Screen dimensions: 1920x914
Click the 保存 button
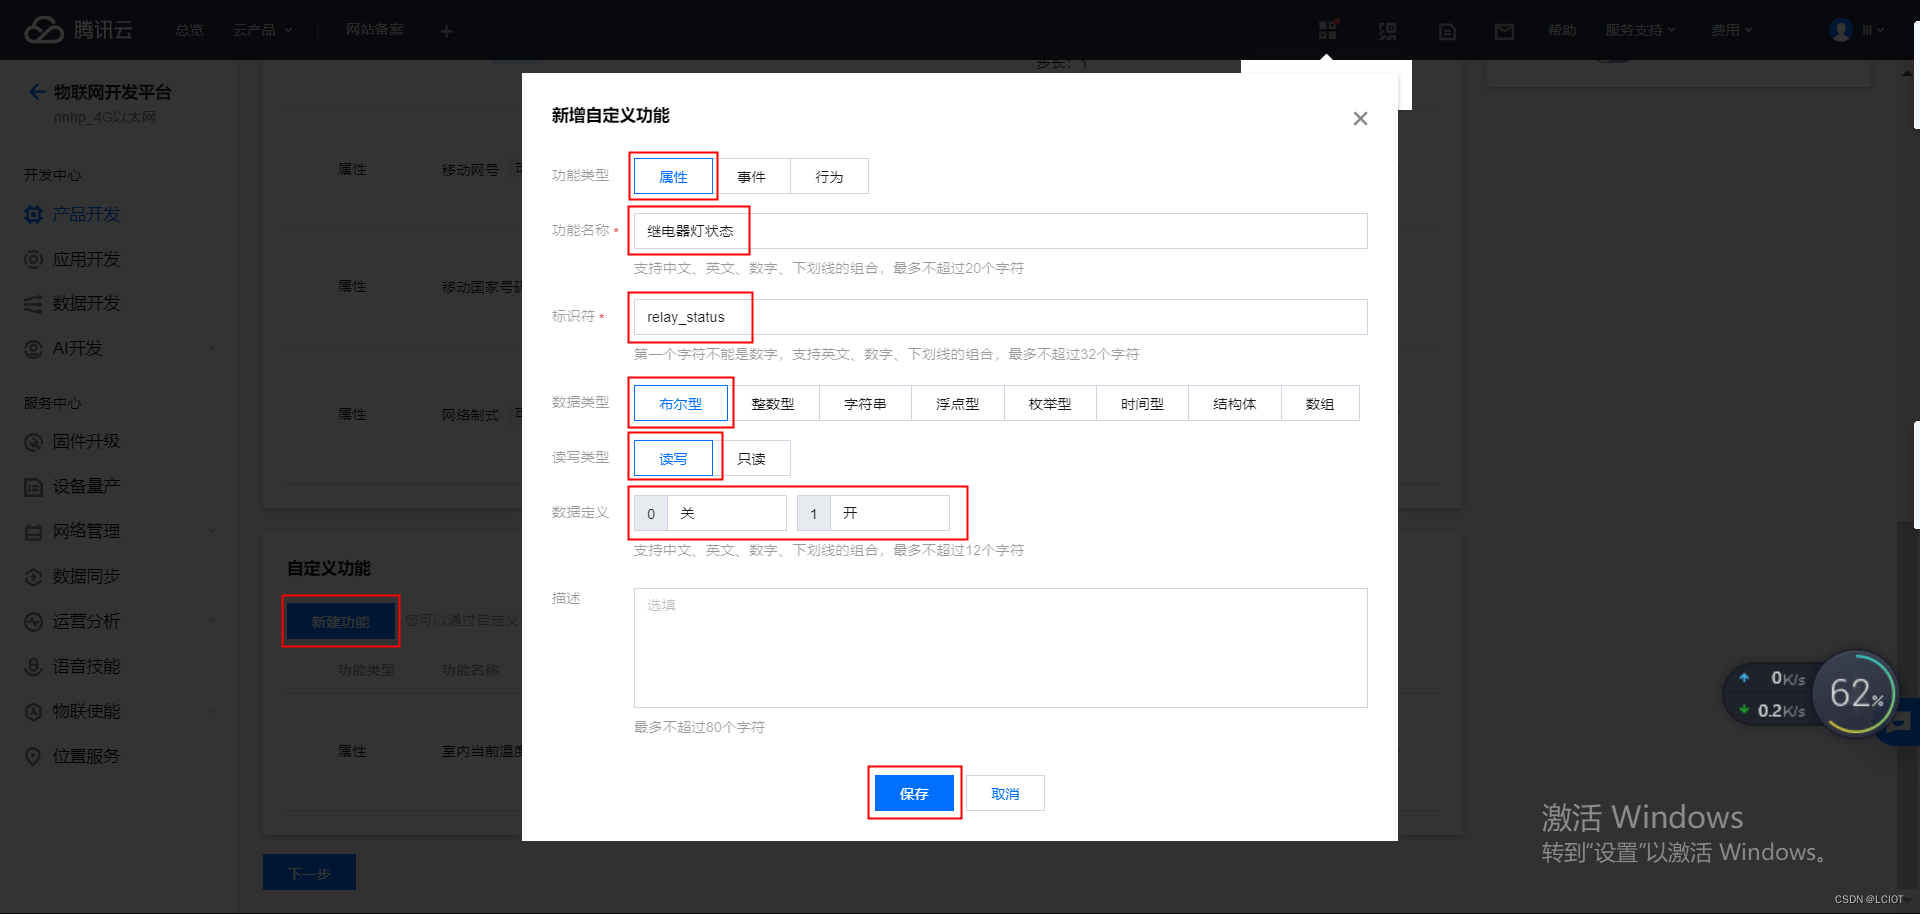click(x=914, y=794)
